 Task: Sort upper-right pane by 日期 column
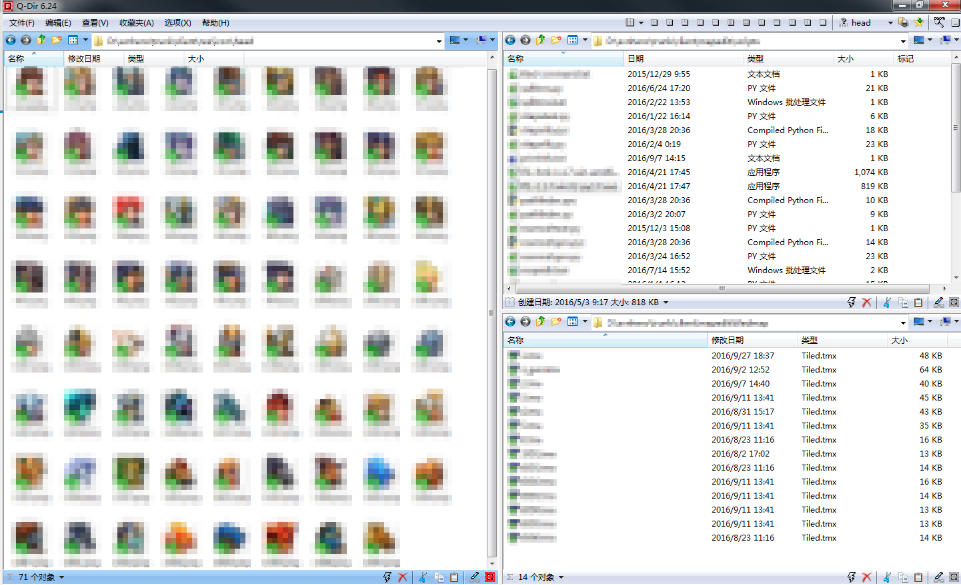tap(683, 59)
